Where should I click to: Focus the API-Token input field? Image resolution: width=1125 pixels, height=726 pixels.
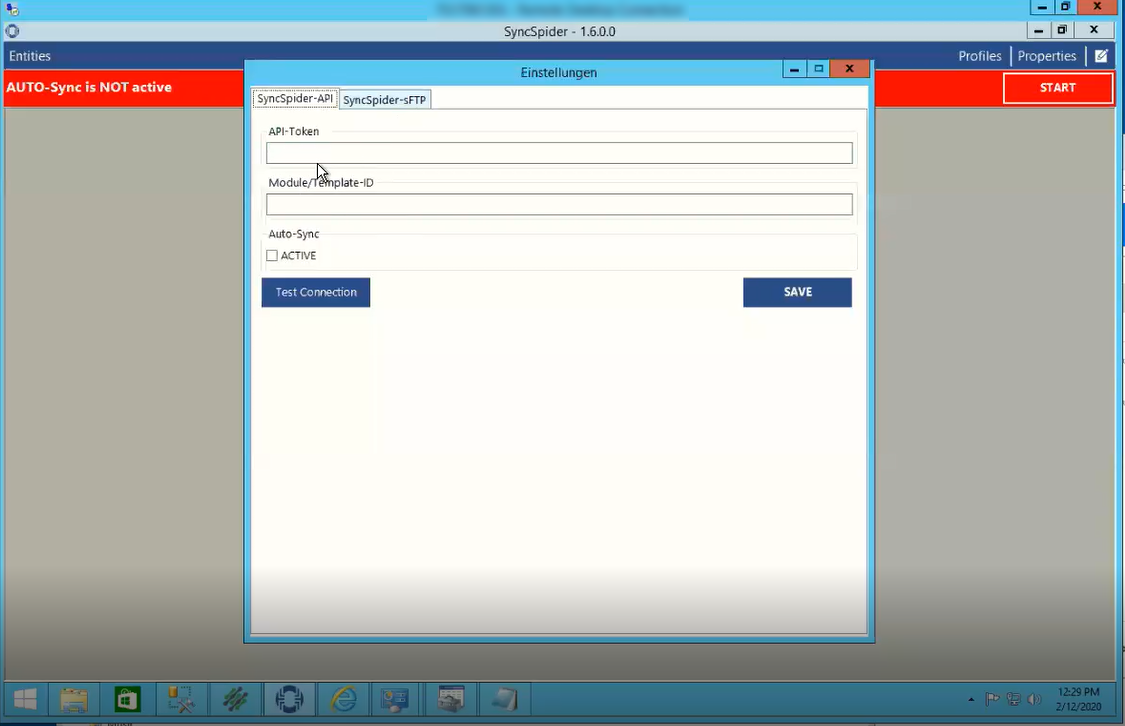coord(559,153)
